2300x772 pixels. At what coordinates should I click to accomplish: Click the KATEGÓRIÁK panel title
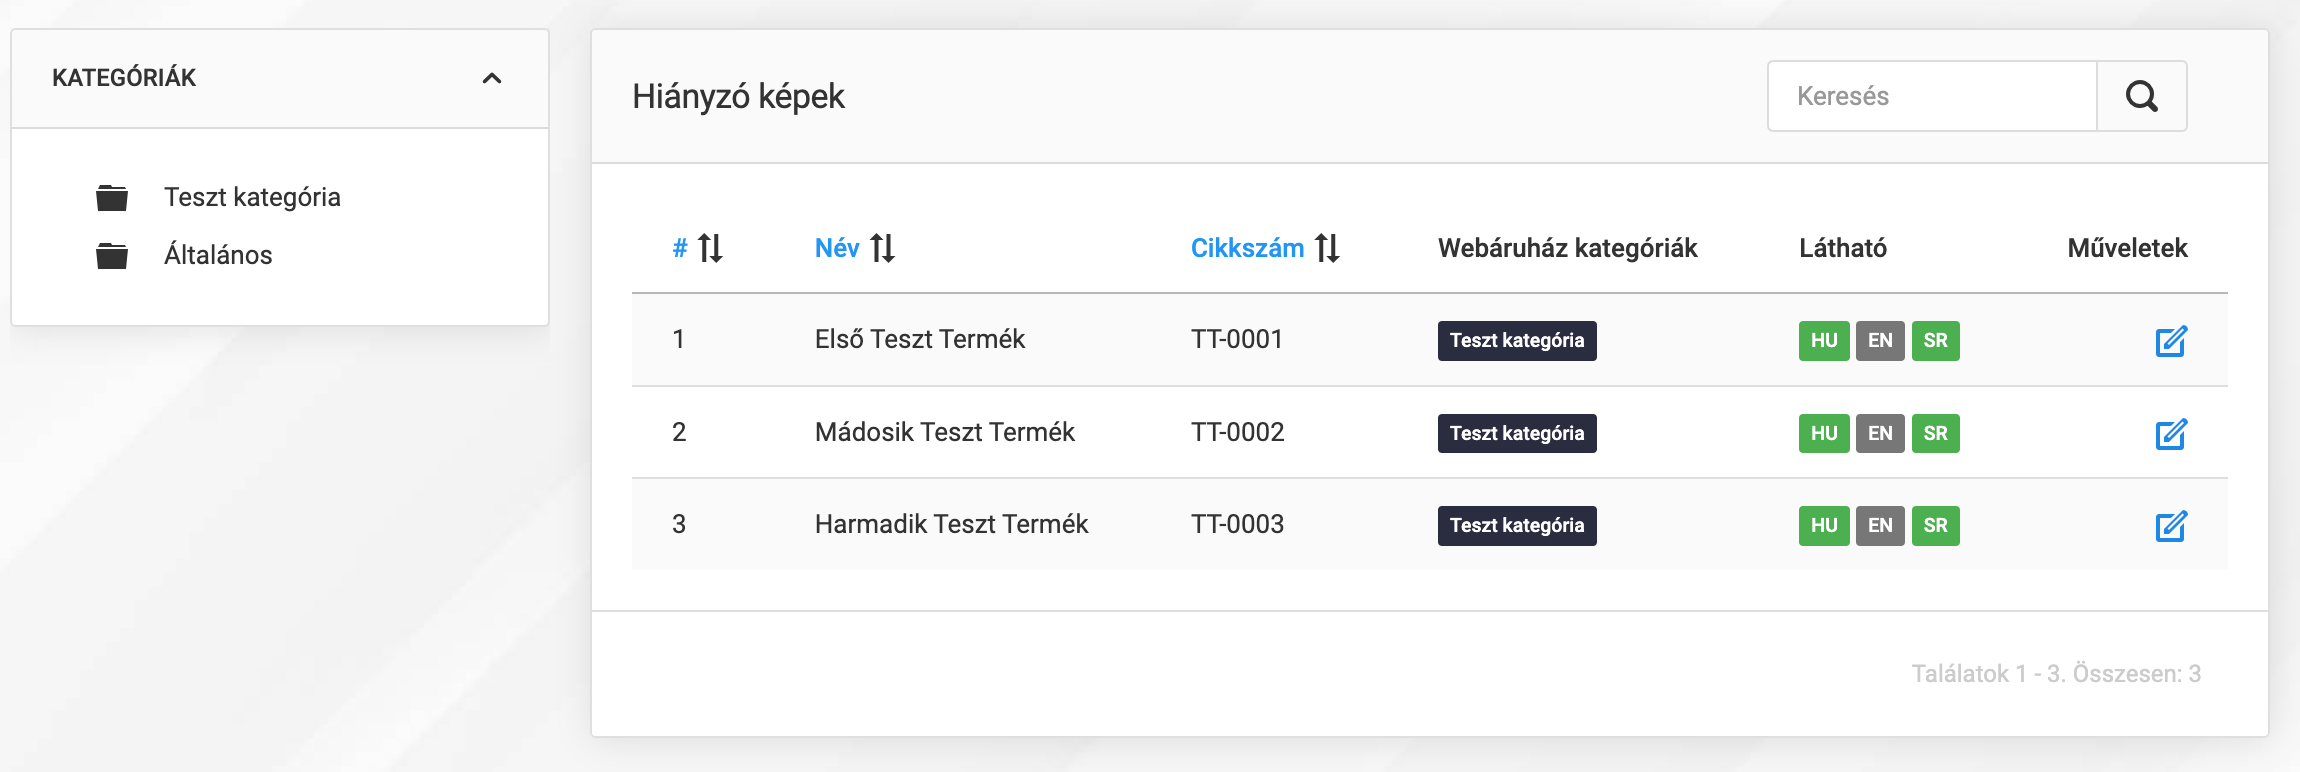click(x=124, y=78)
